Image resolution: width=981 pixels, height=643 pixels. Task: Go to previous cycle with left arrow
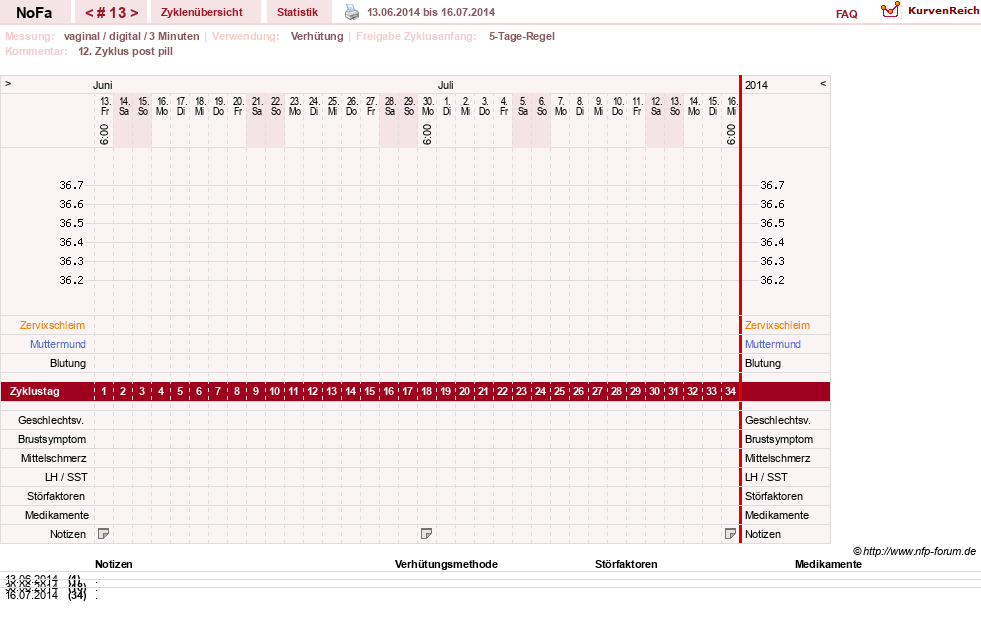89,13
